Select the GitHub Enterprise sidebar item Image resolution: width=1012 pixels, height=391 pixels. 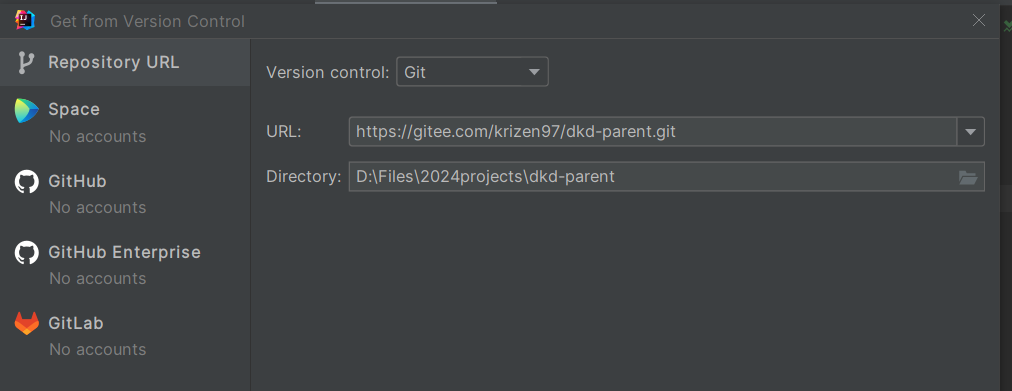click(x=125, y=264)
